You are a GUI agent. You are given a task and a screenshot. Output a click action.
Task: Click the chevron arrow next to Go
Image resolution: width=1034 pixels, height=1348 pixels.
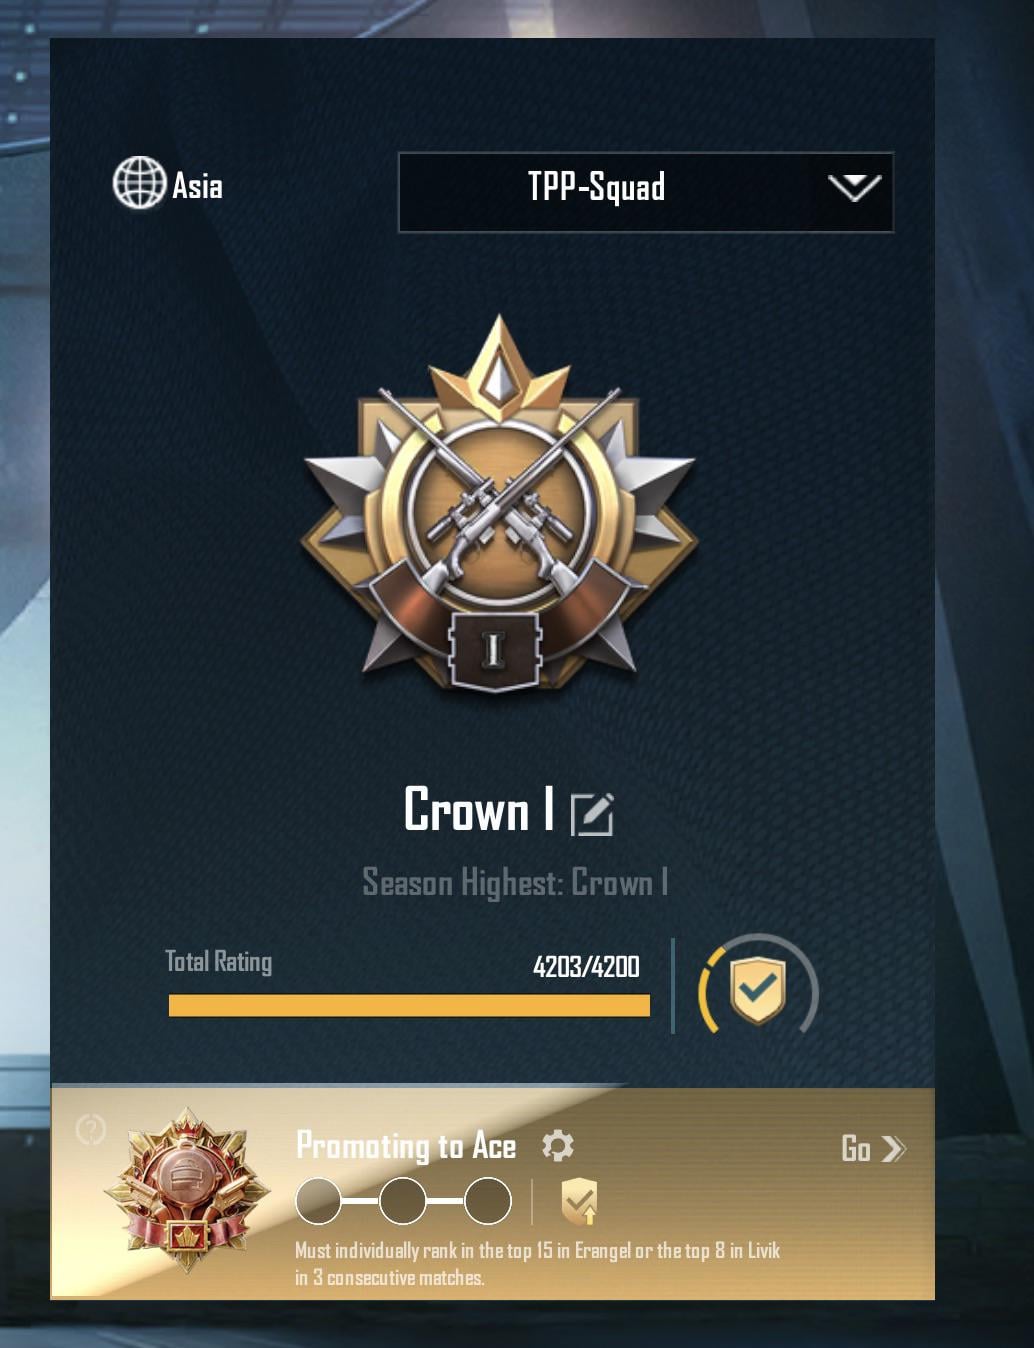coord(893,1149)
